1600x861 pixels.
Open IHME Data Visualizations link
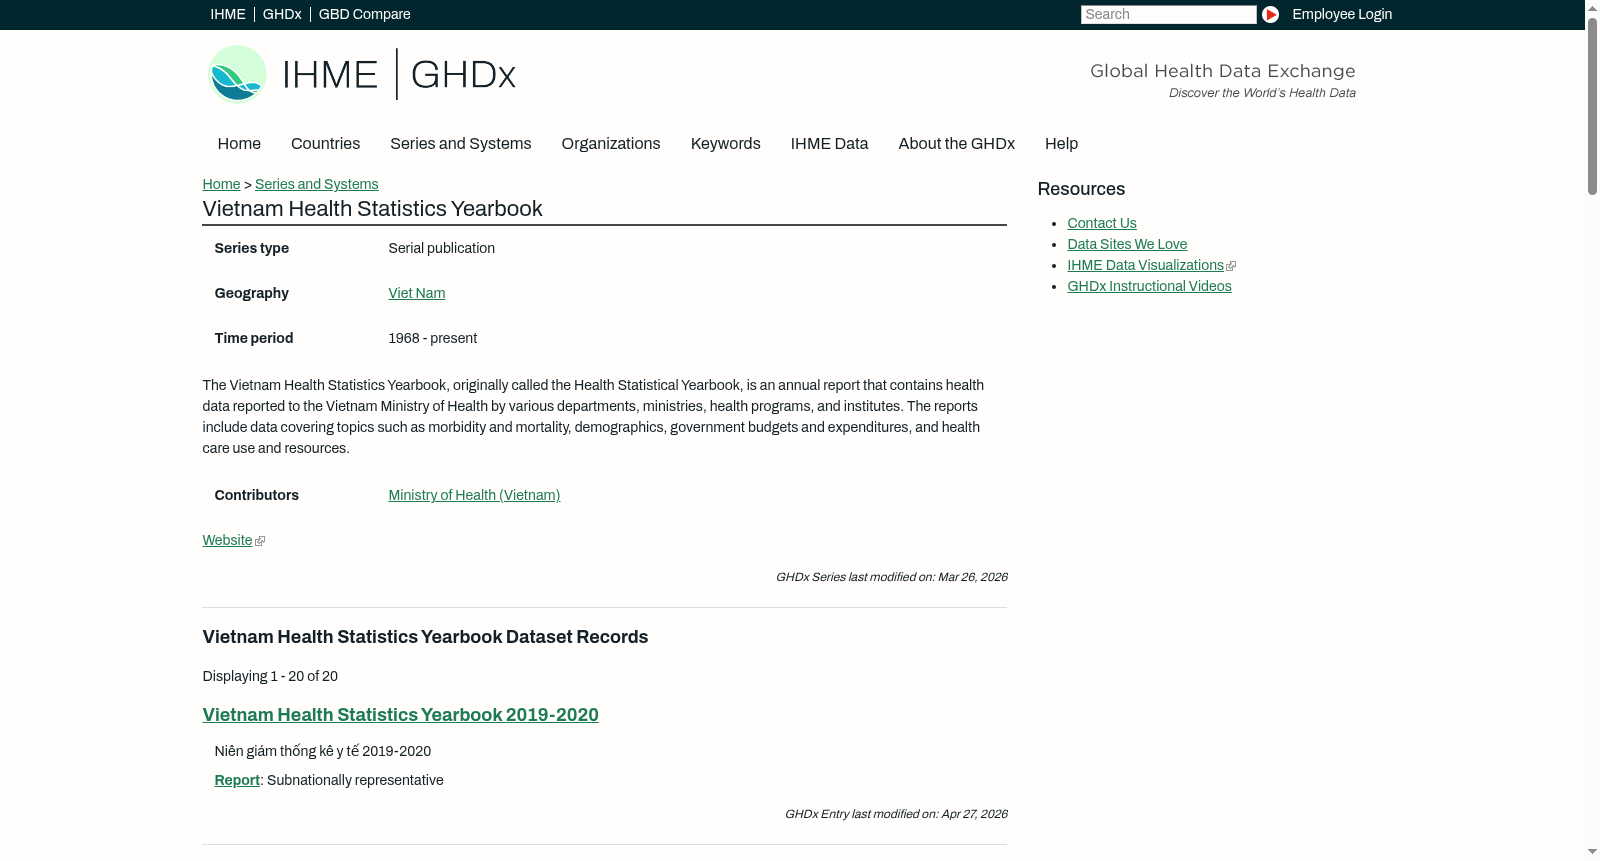point(1145,265)
